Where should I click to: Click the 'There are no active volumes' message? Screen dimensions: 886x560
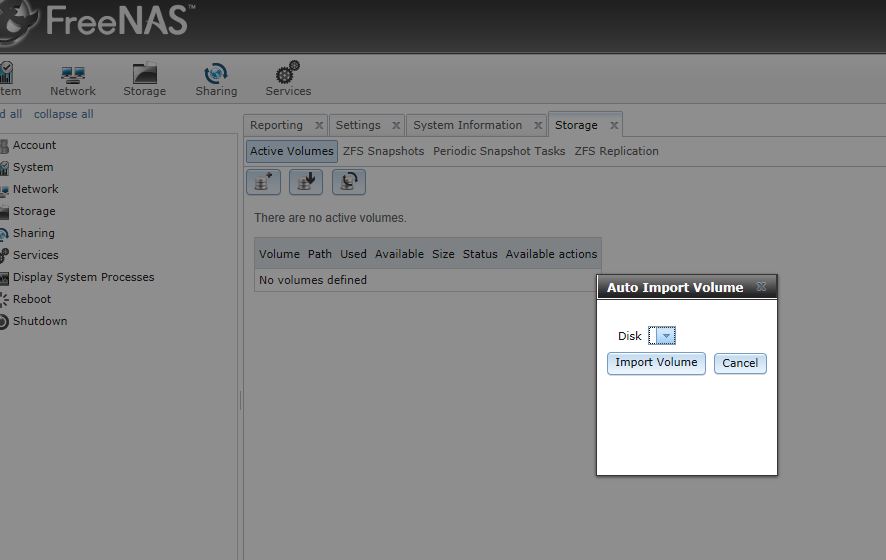[x=330, y=218]
